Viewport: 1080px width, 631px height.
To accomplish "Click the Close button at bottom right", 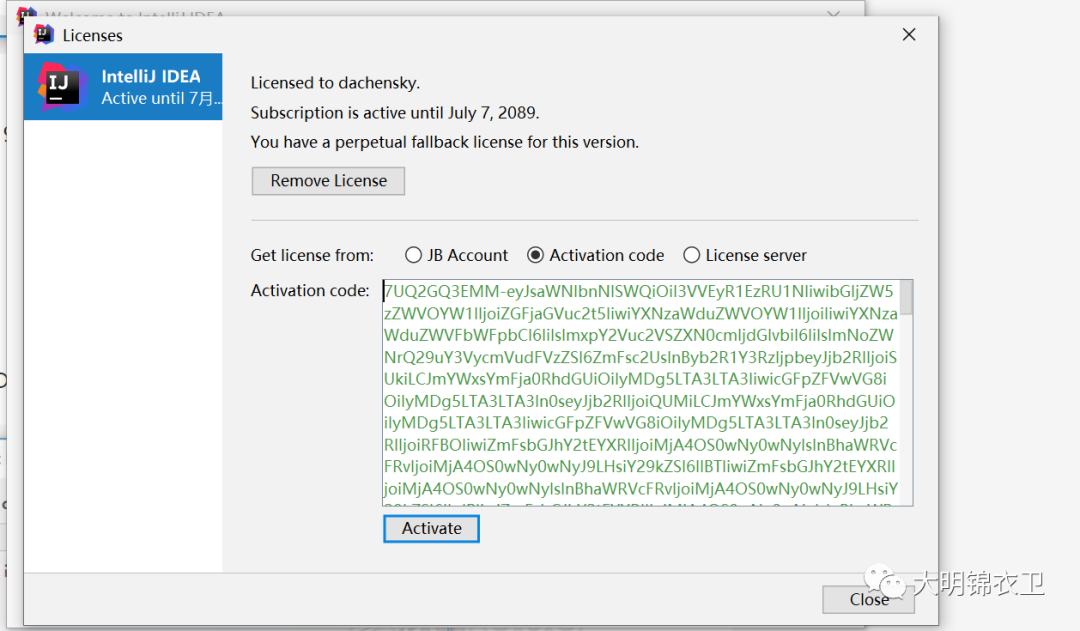I will pyautogui.click(x=868, y=599).
